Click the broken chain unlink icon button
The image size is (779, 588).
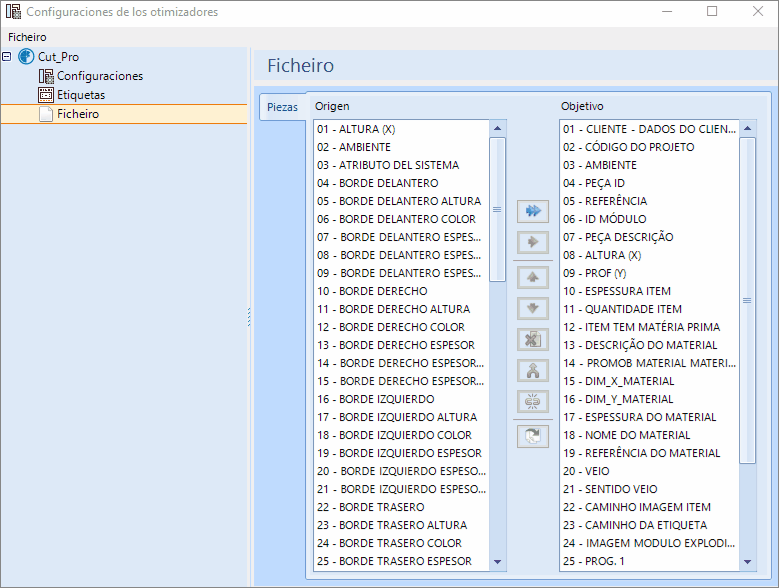[x=533, y=402]
